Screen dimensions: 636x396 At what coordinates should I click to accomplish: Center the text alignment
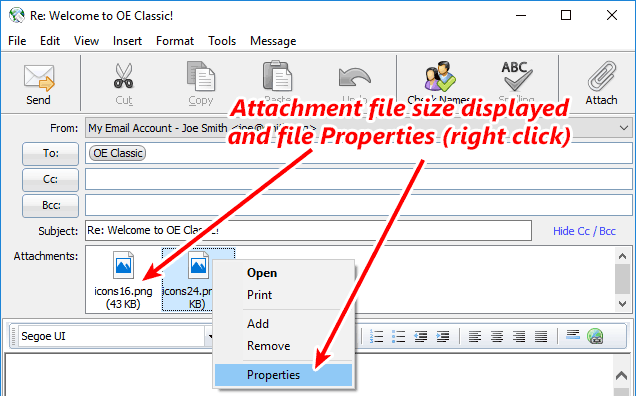pyautogui.click(x=497, y=336)
